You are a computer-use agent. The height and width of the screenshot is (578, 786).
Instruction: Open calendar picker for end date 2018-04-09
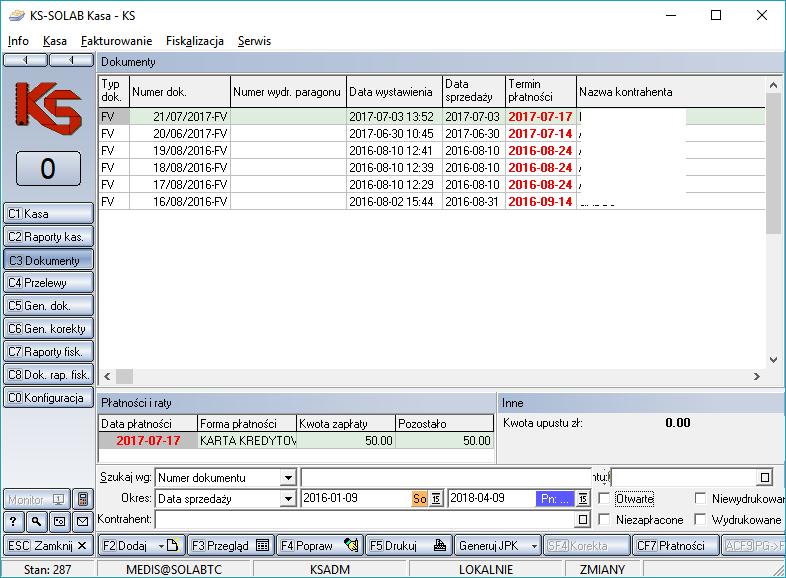click(582, 499)
